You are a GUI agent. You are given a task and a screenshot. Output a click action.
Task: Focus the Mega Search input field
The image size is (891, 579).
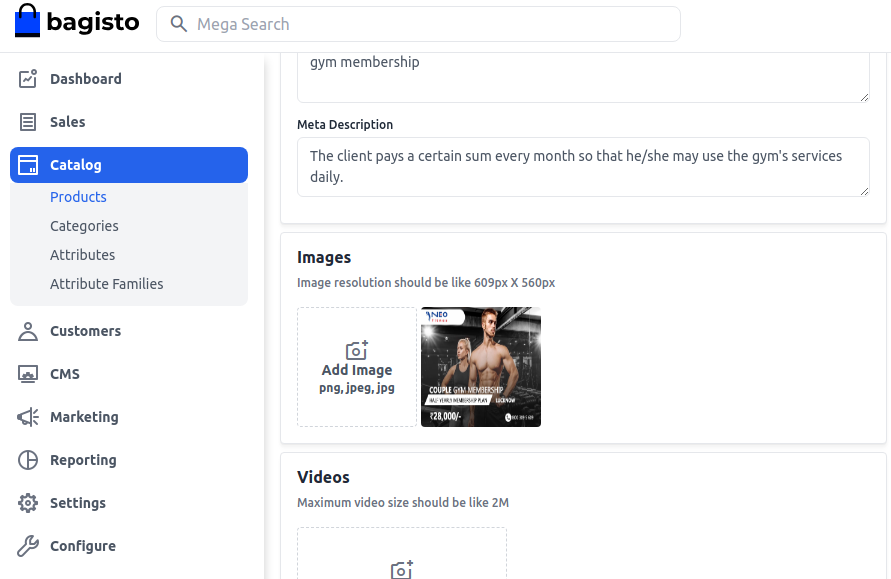click(430, 24)
